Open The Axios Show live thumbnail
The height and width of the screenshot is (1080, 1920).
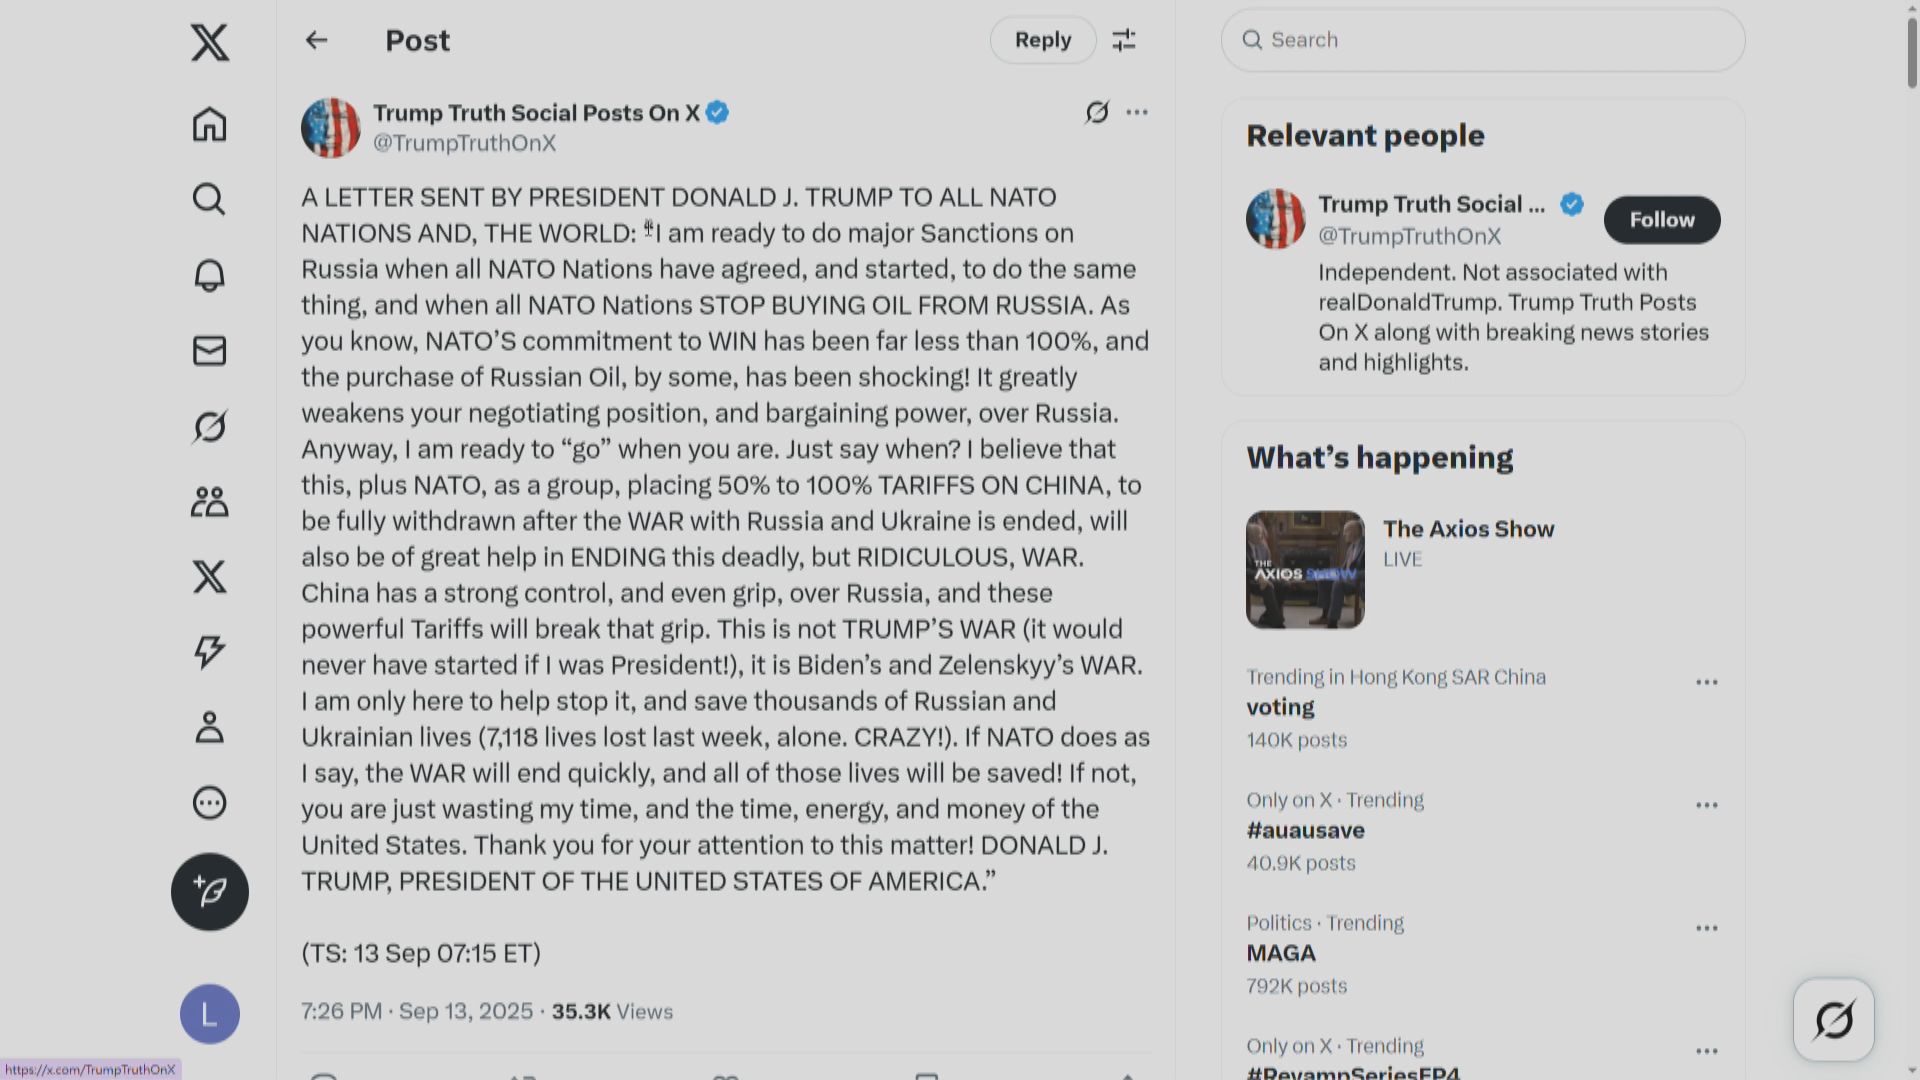pos(1305,570)
